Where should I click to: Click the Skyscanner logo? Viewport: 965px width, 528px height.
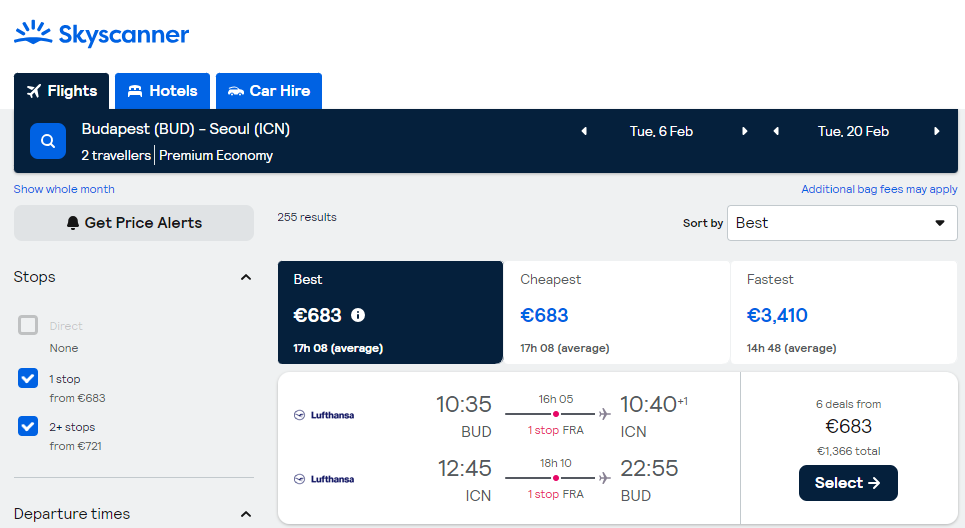102,34
